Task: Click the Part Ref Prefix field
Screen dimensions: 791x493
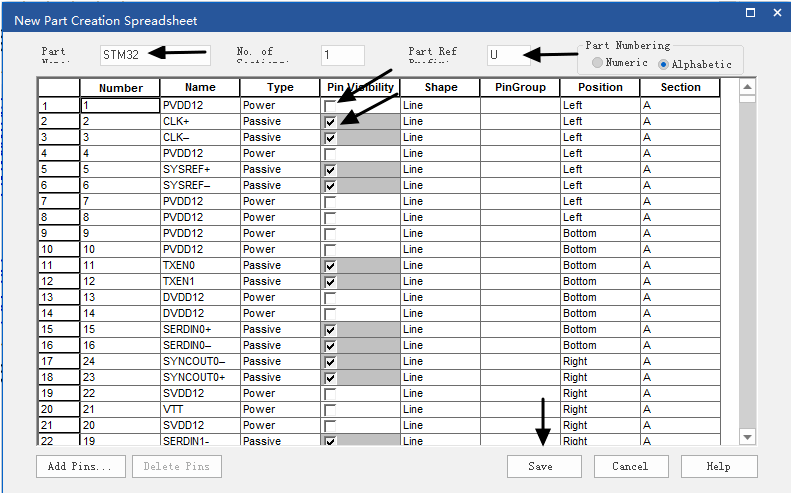Action: click(x=508, y=55)
